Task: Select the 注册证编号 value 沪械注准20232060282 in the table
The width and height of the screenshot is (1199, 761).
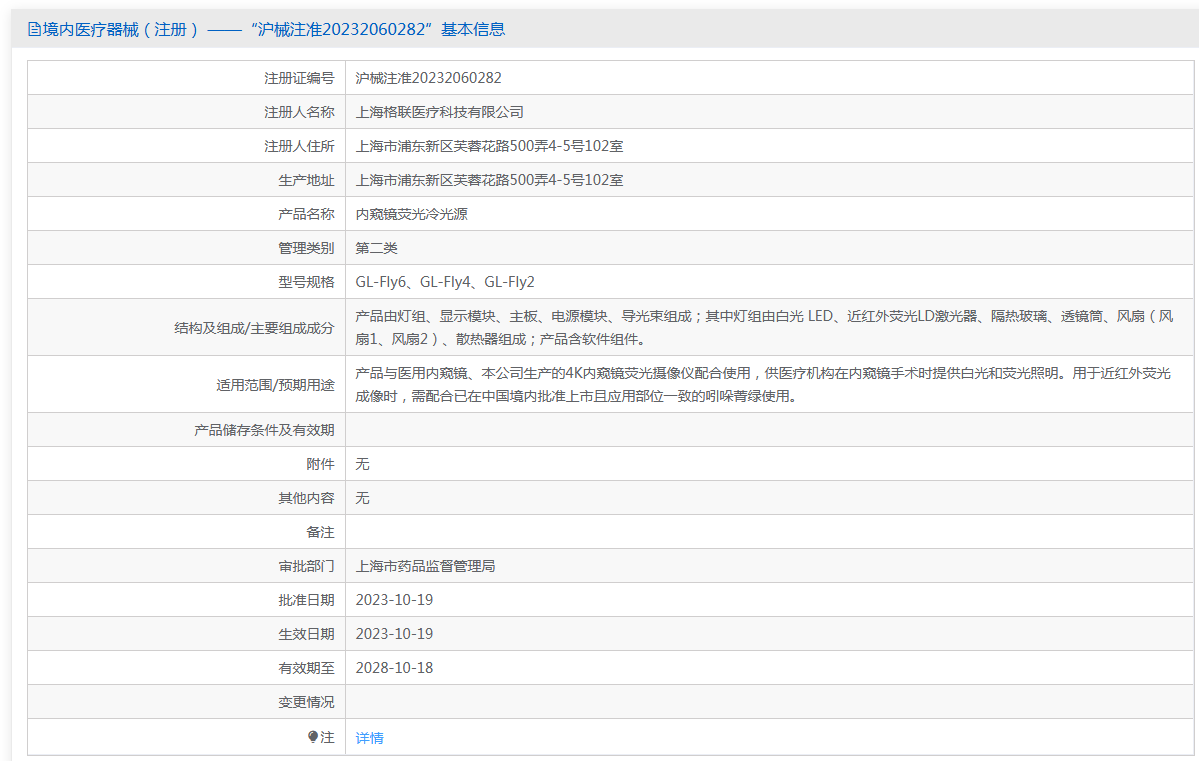Action: pos(428,78)
